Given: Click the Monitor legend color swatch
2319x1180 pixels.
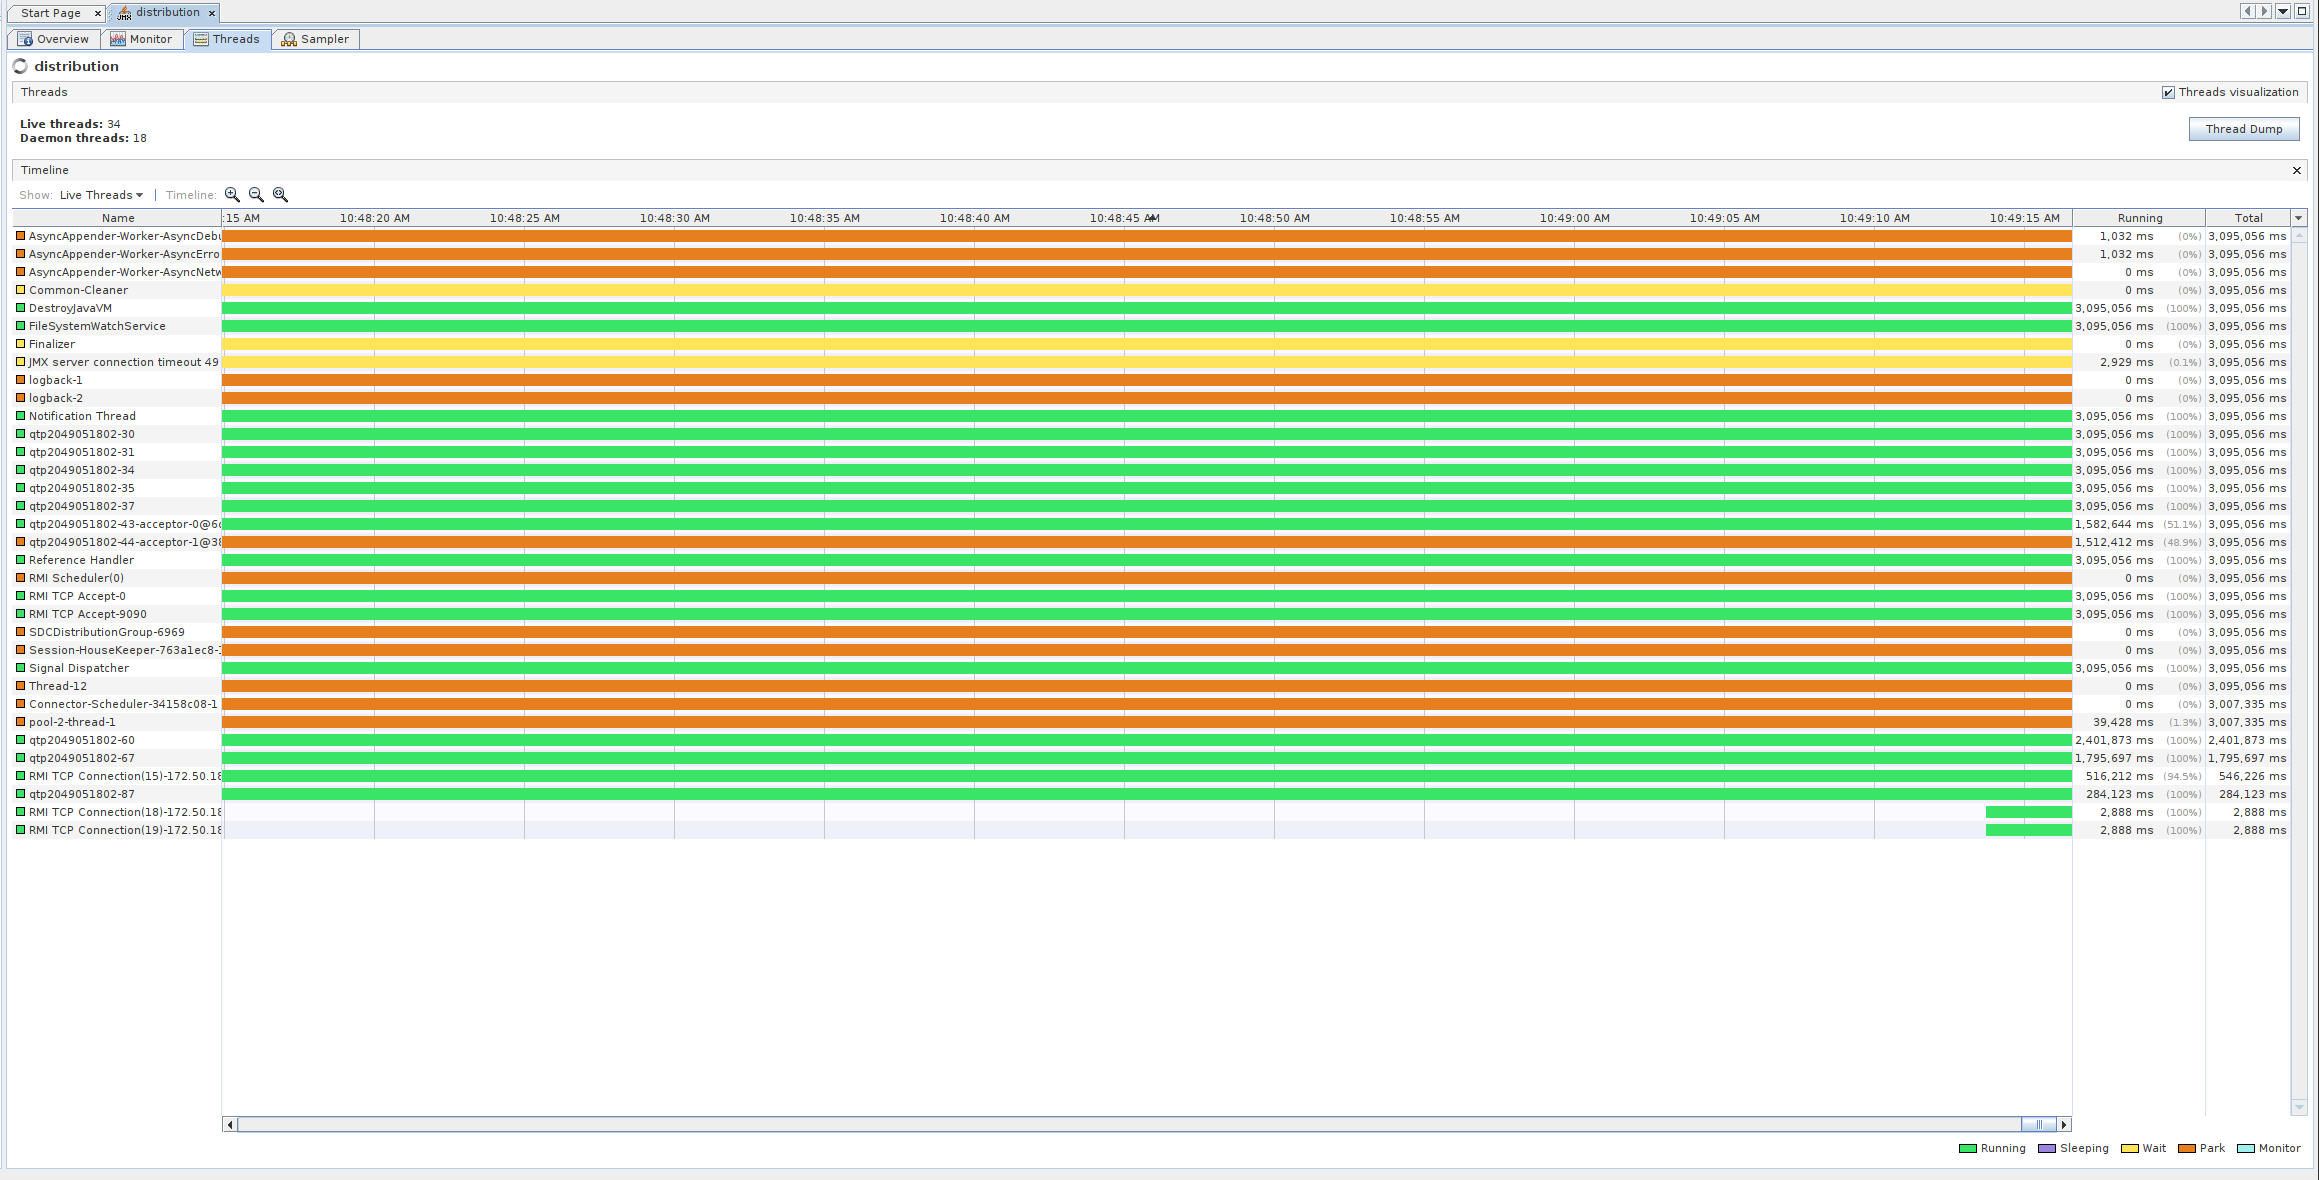Looking at the screenshot, I should pyautogui.click(x=2245, y=1149).
